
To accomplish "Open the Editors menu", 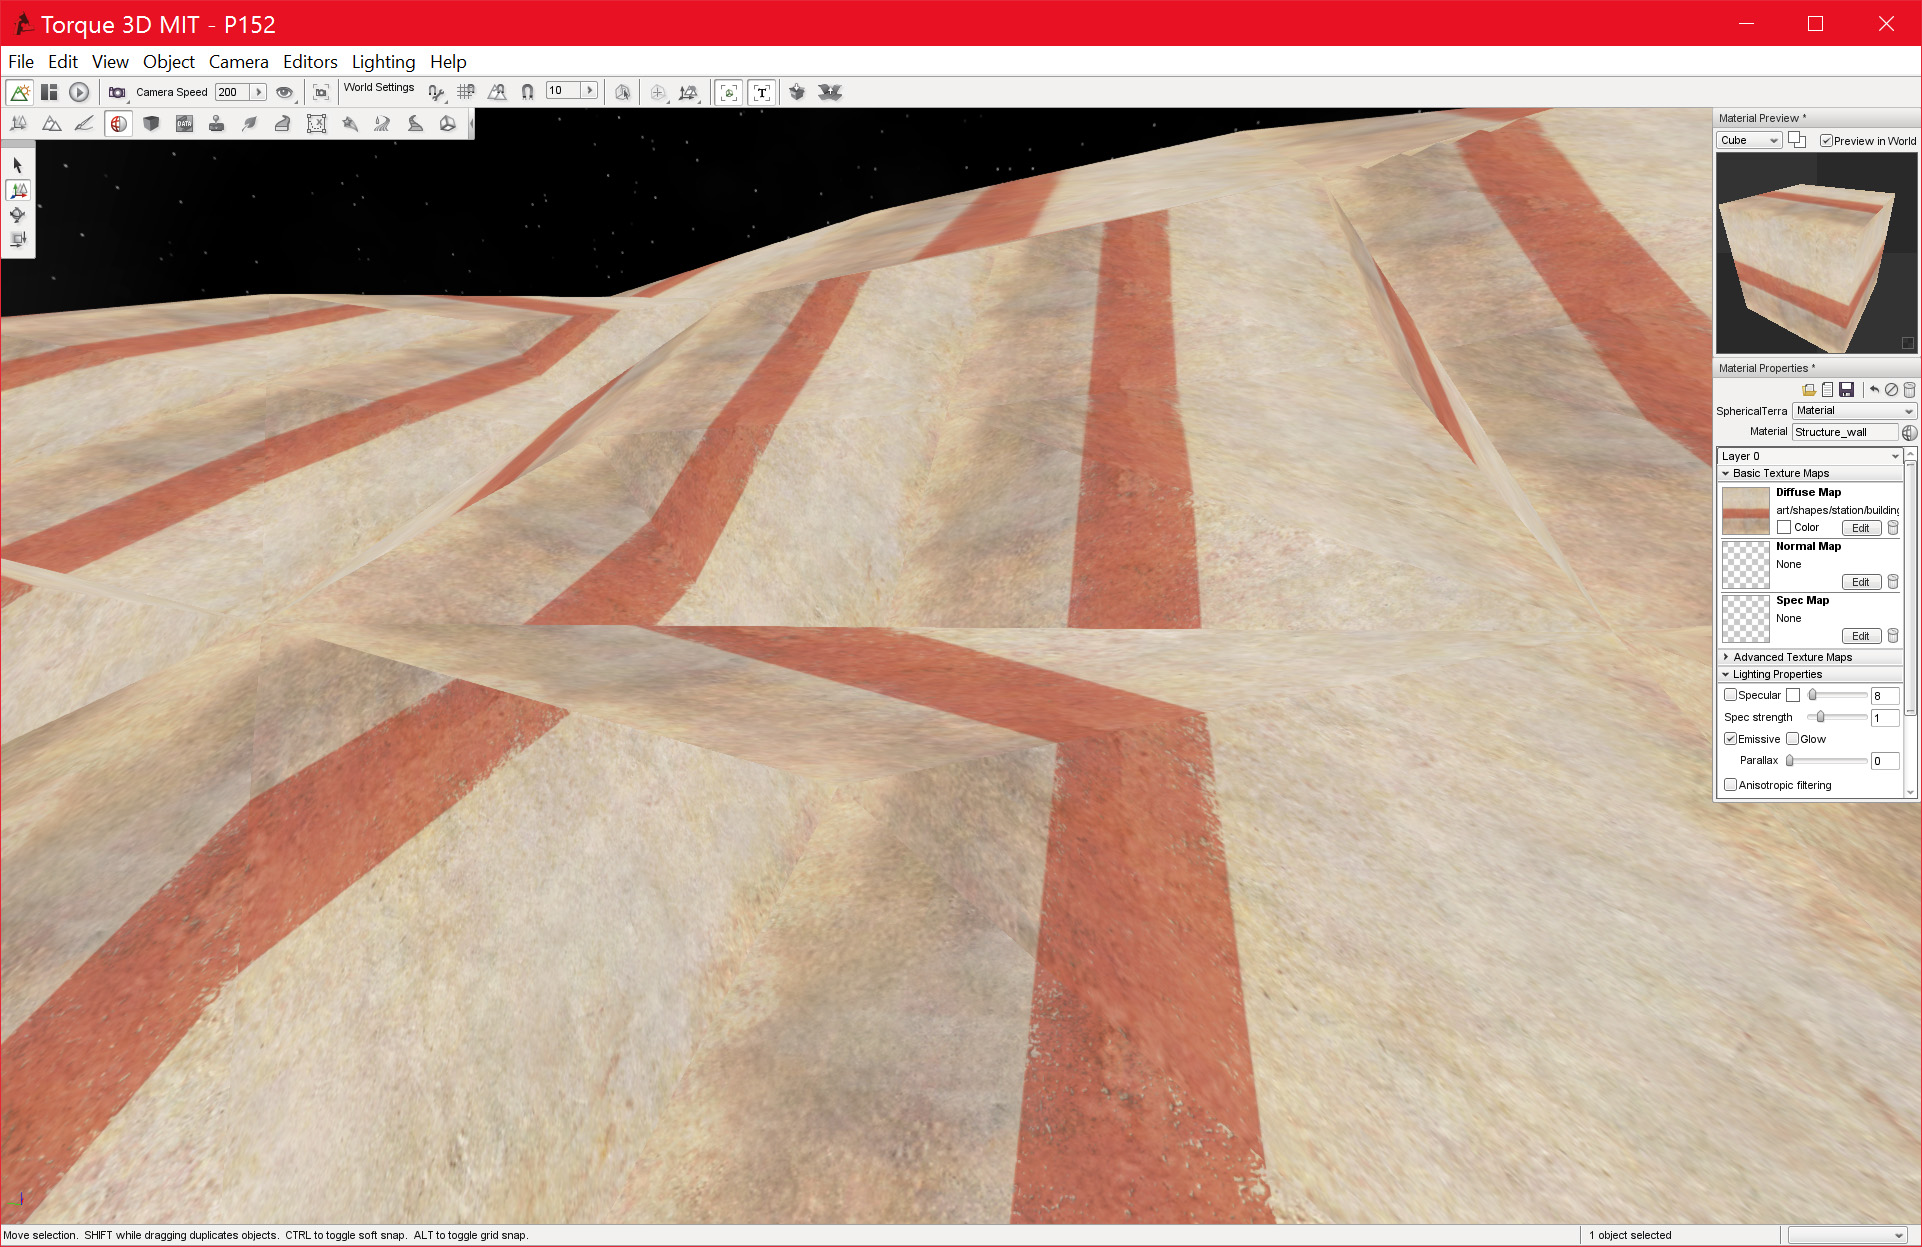I will pyautogui.click(x=310, y=62).
